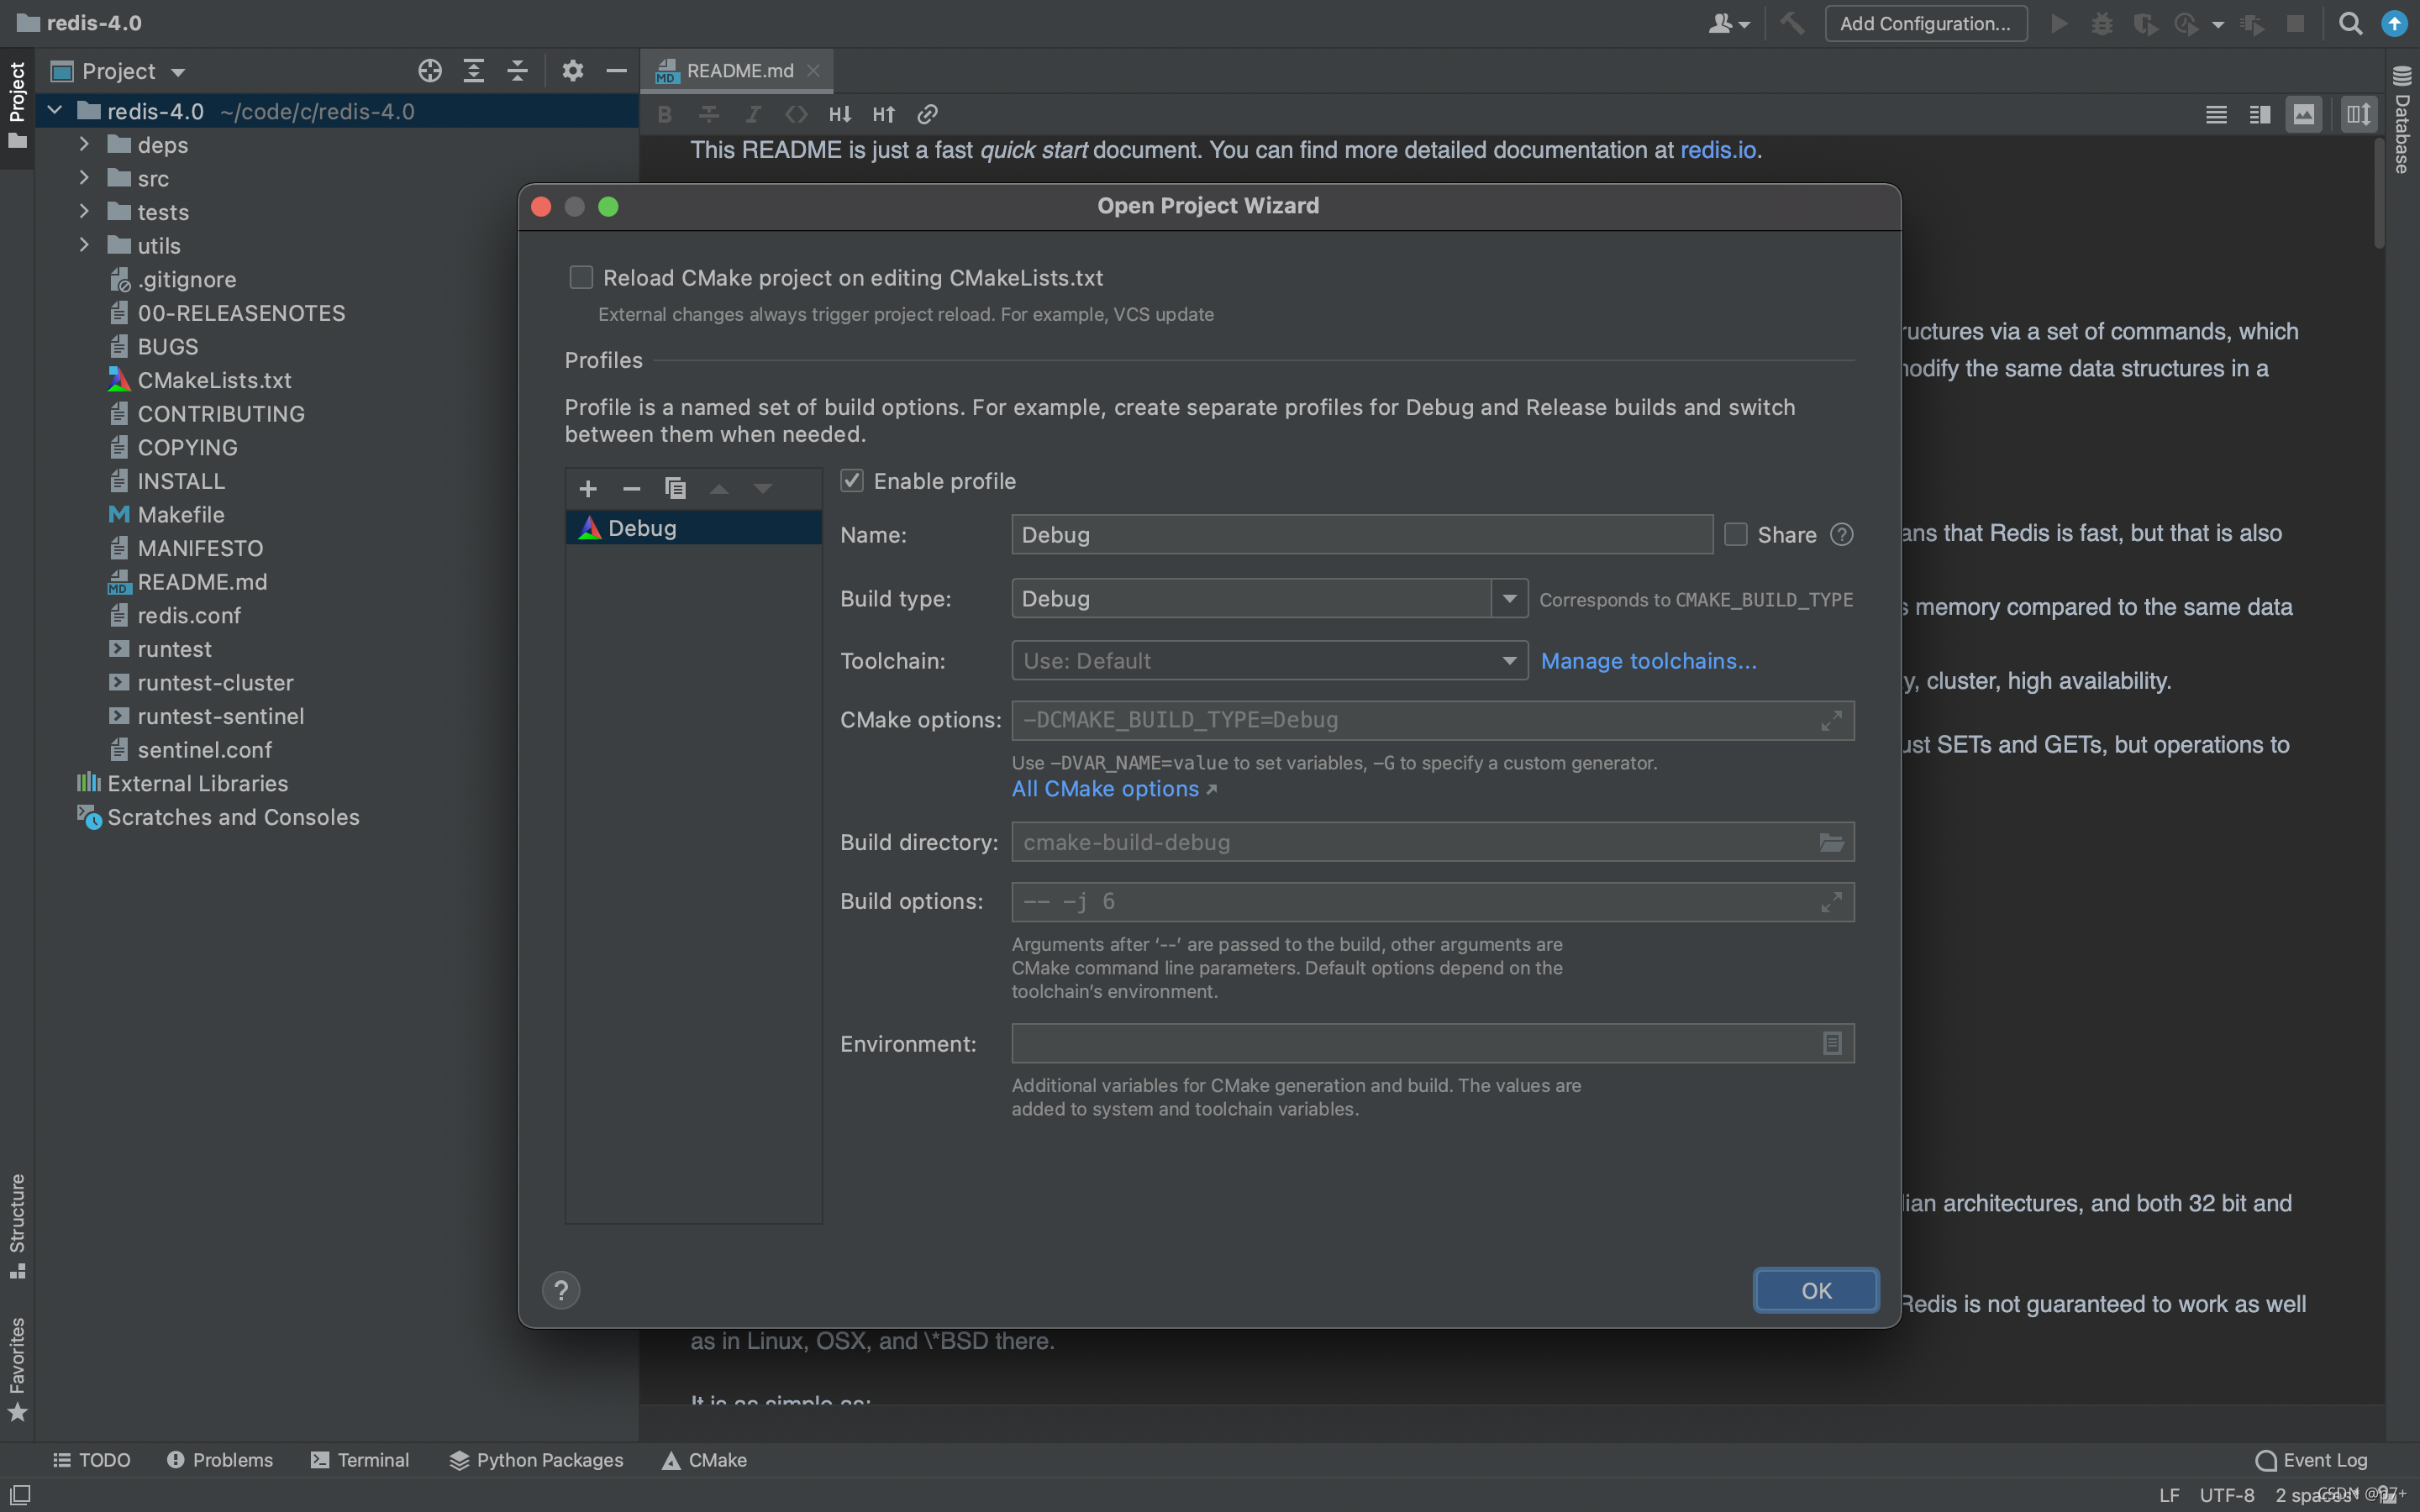The height and width of the screenshot is (1512, 2420).
Task: Open the Terminal tool window tab
Action: [360, 1460]
